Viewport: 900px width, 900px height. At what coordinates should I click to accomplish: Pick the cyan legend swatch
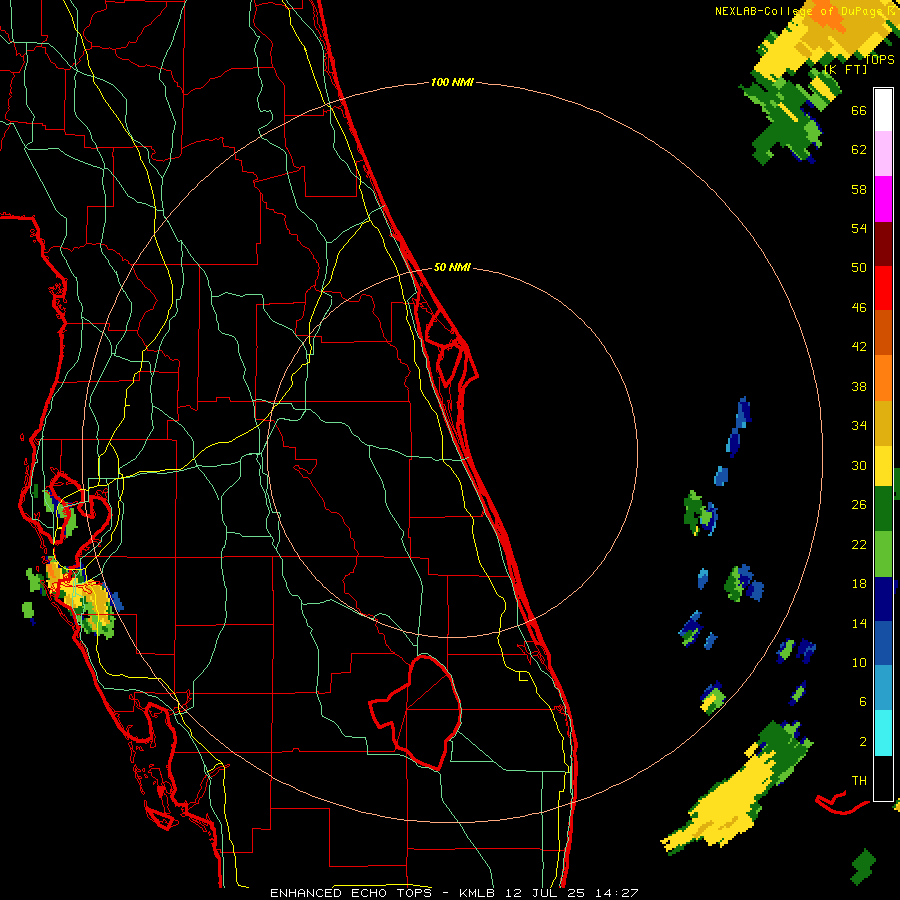coord(883,733)
